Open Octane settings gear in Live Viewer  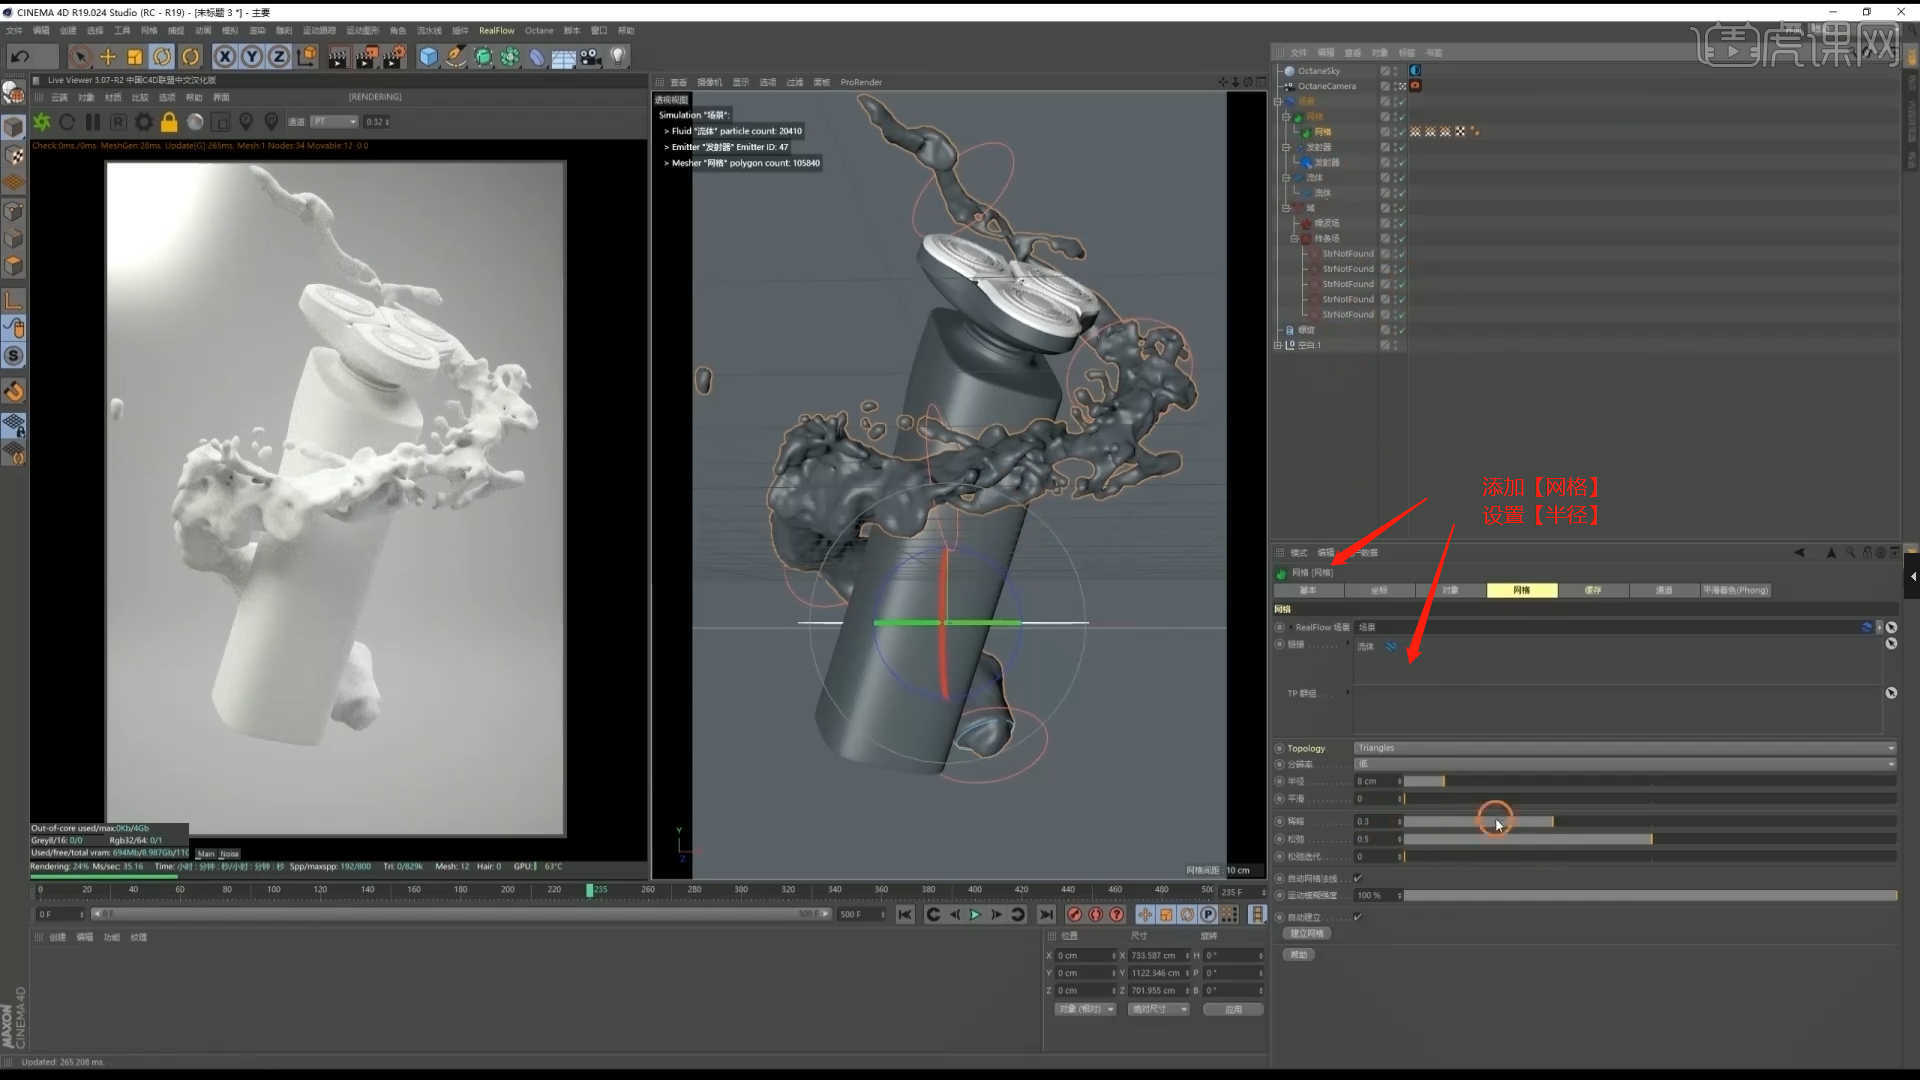tap(144, 122)
